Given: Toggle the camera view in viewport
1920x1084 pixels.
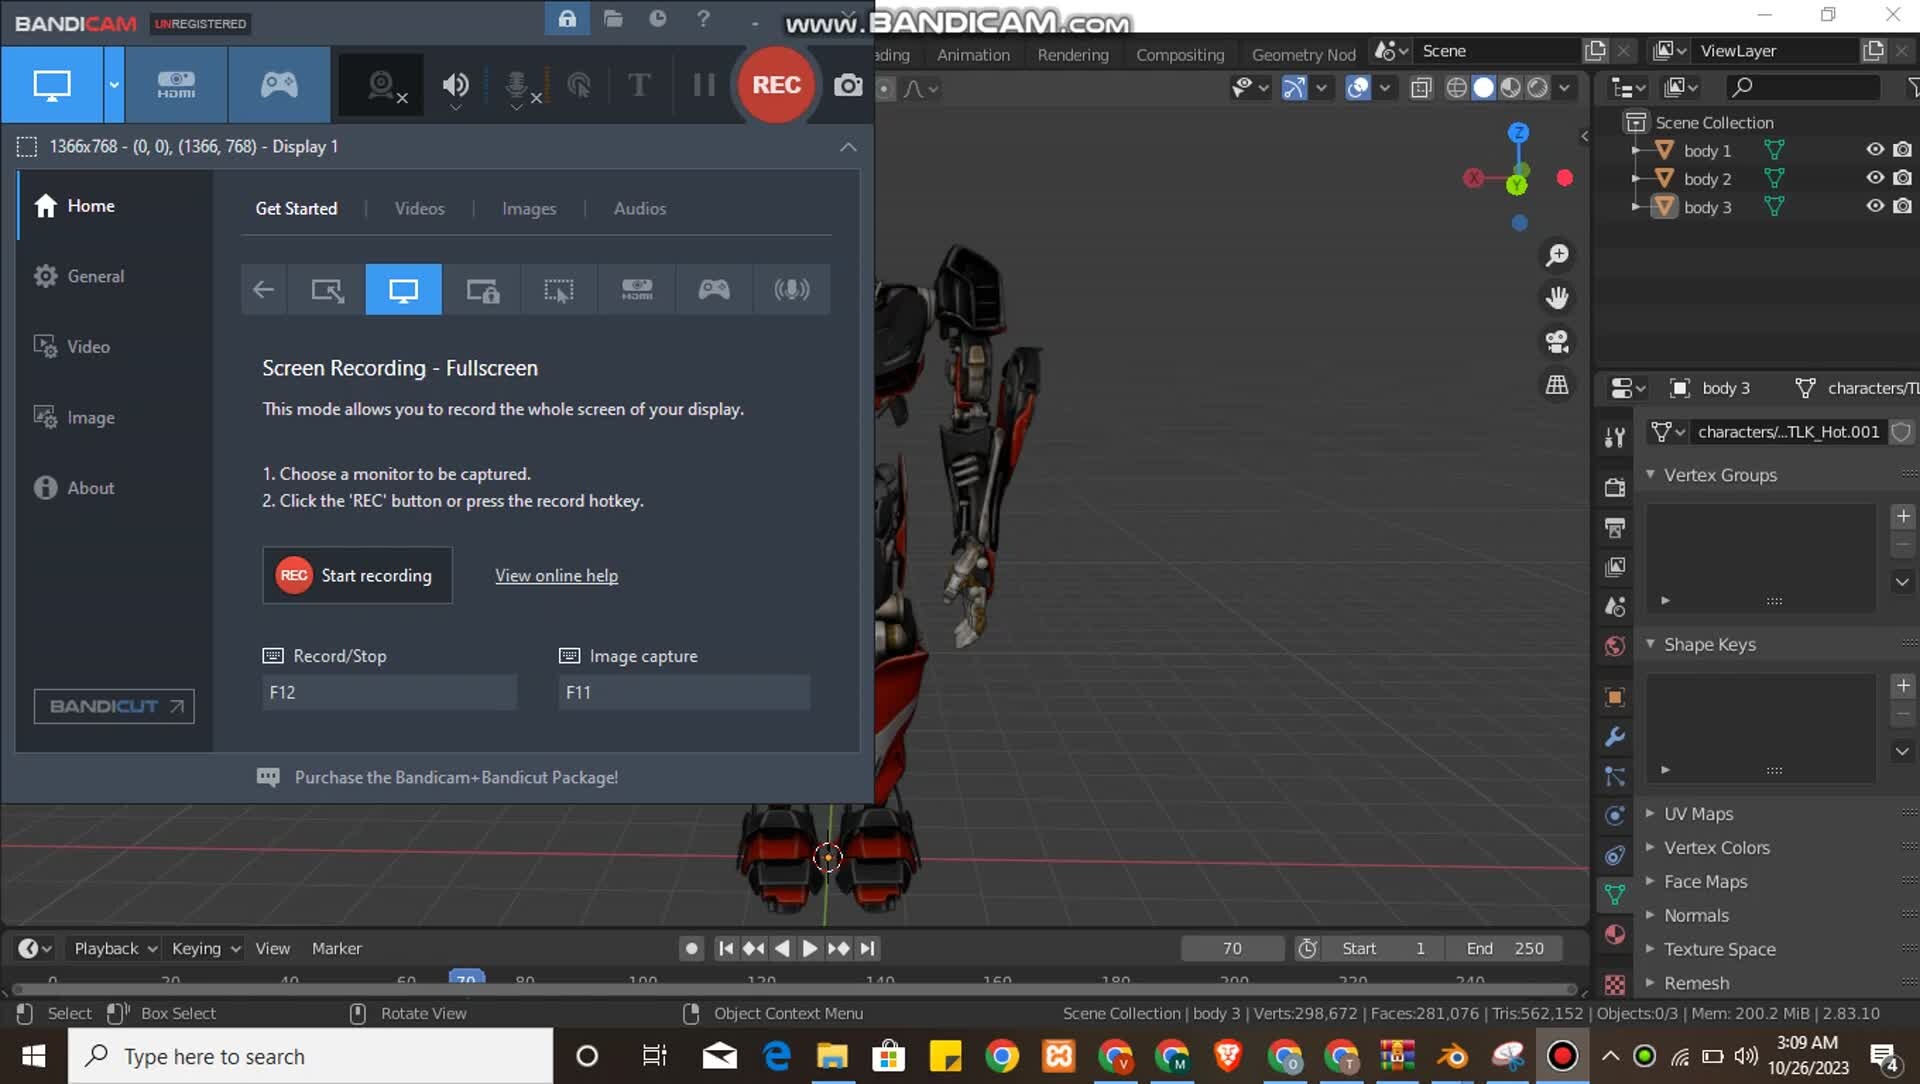Looking at the screenshot, I should (1557, 342).
